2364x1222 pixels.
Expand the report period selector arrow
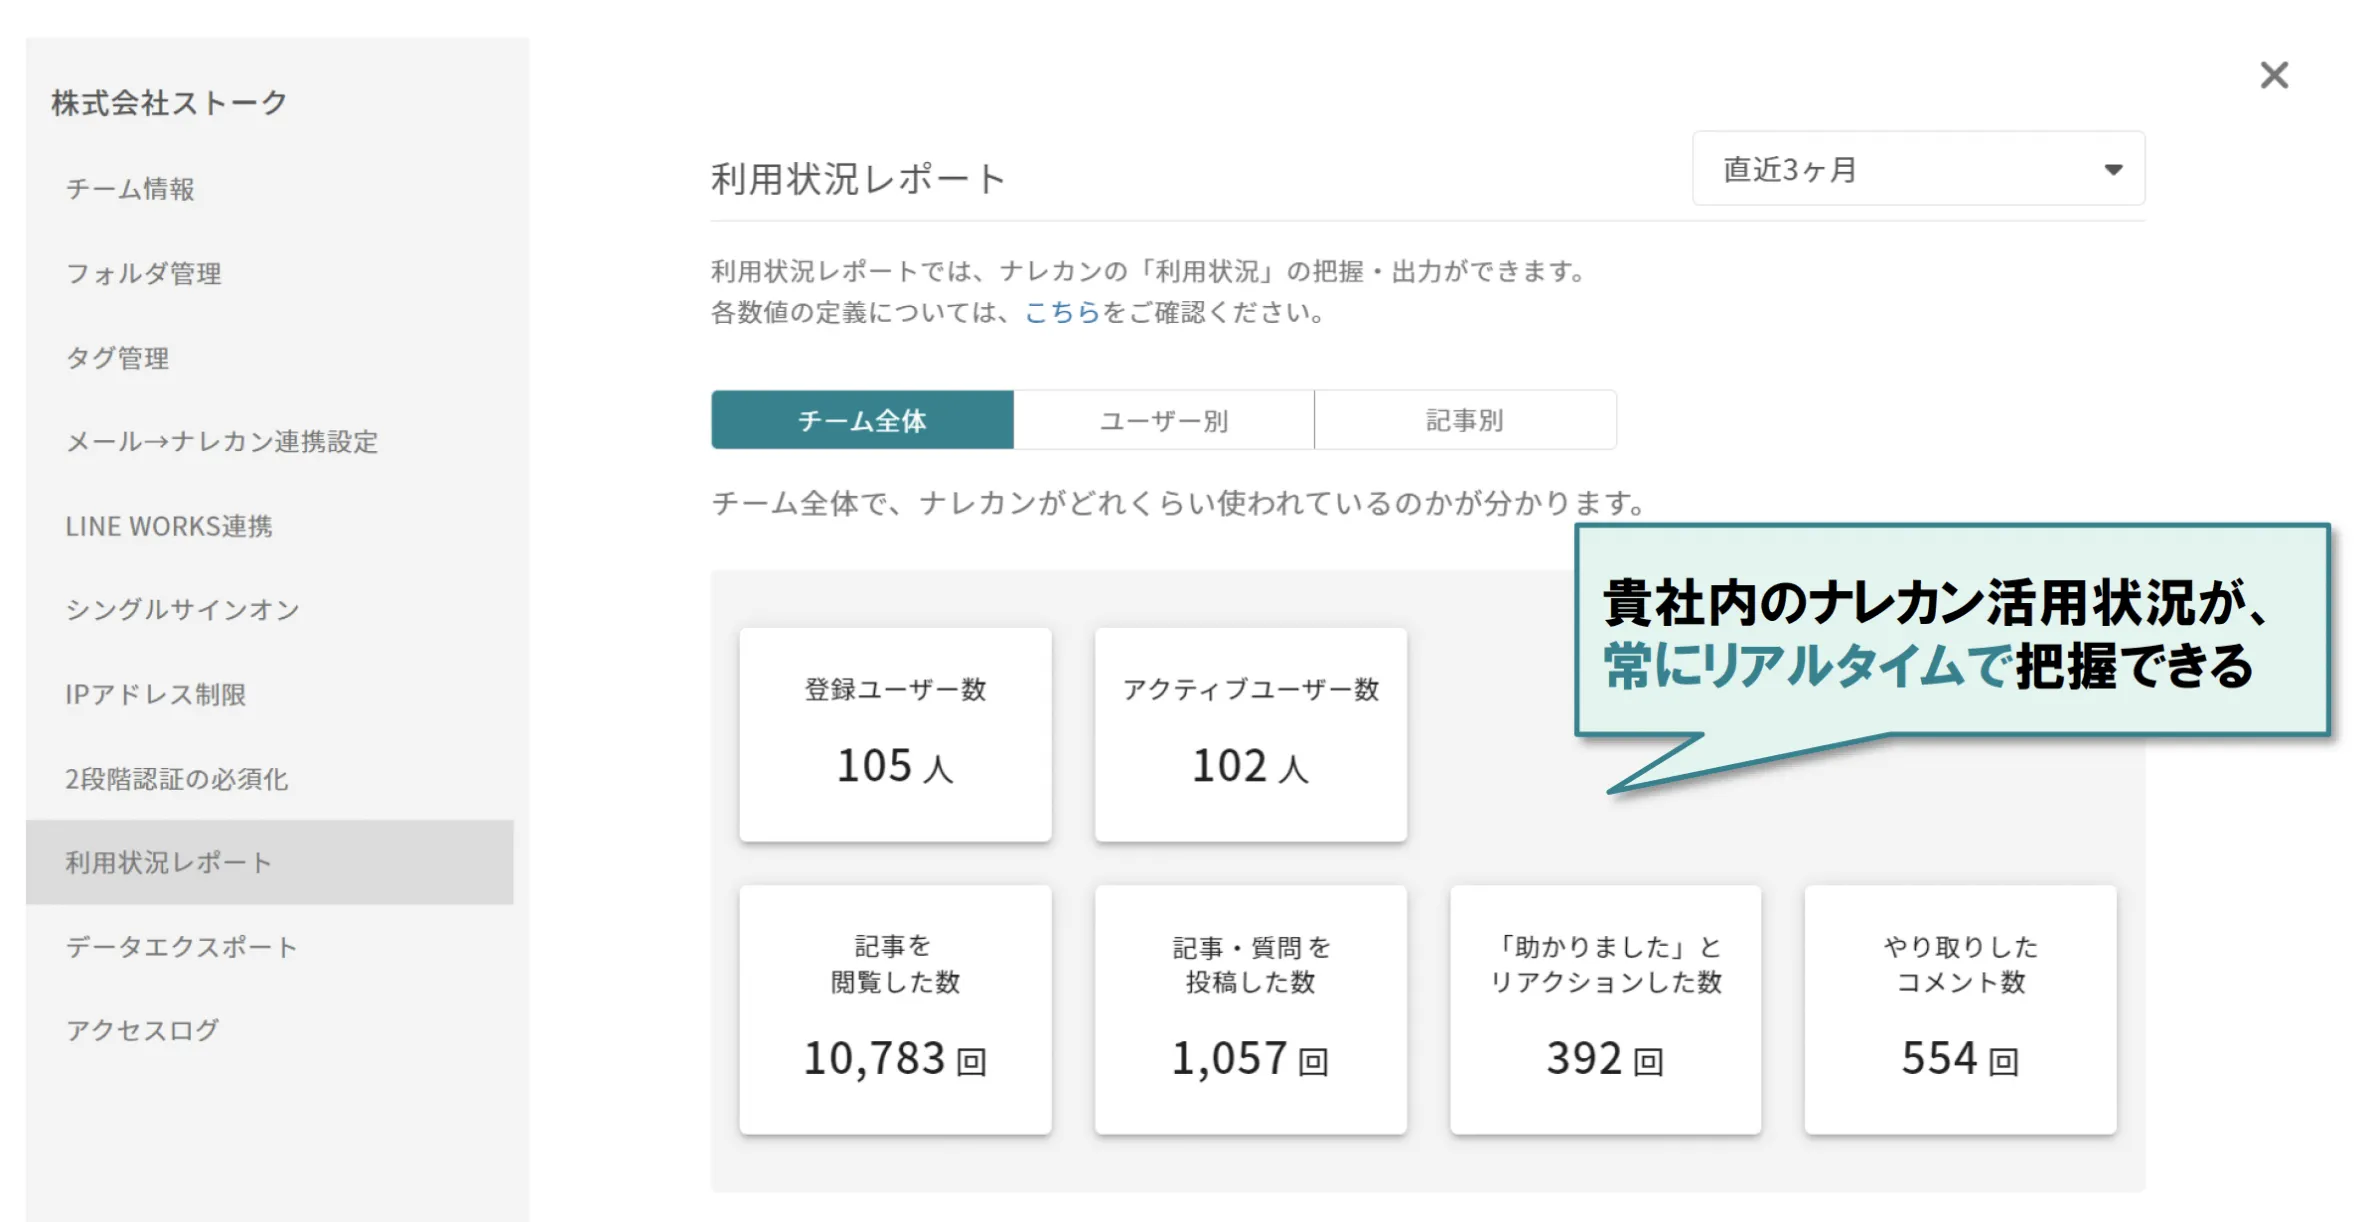2112,169
